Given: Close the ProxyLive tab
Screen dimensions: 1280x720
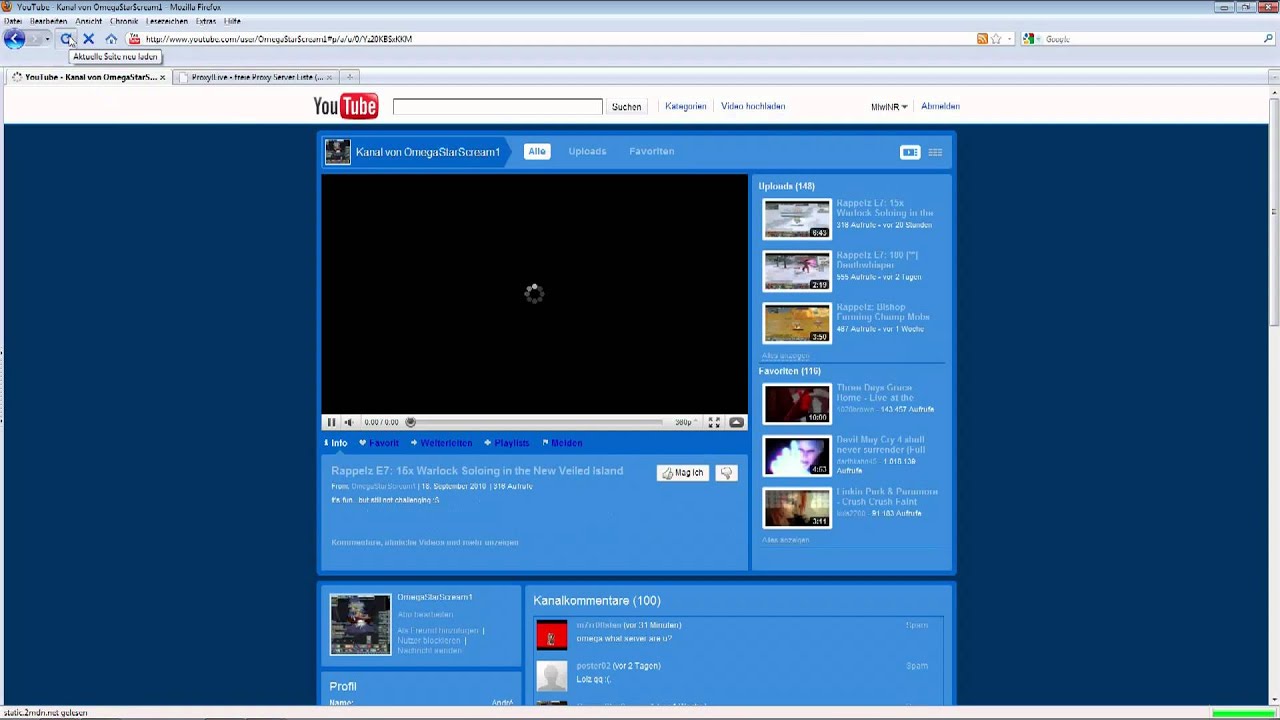Looking at the screenshot, I should coord(330,77).
